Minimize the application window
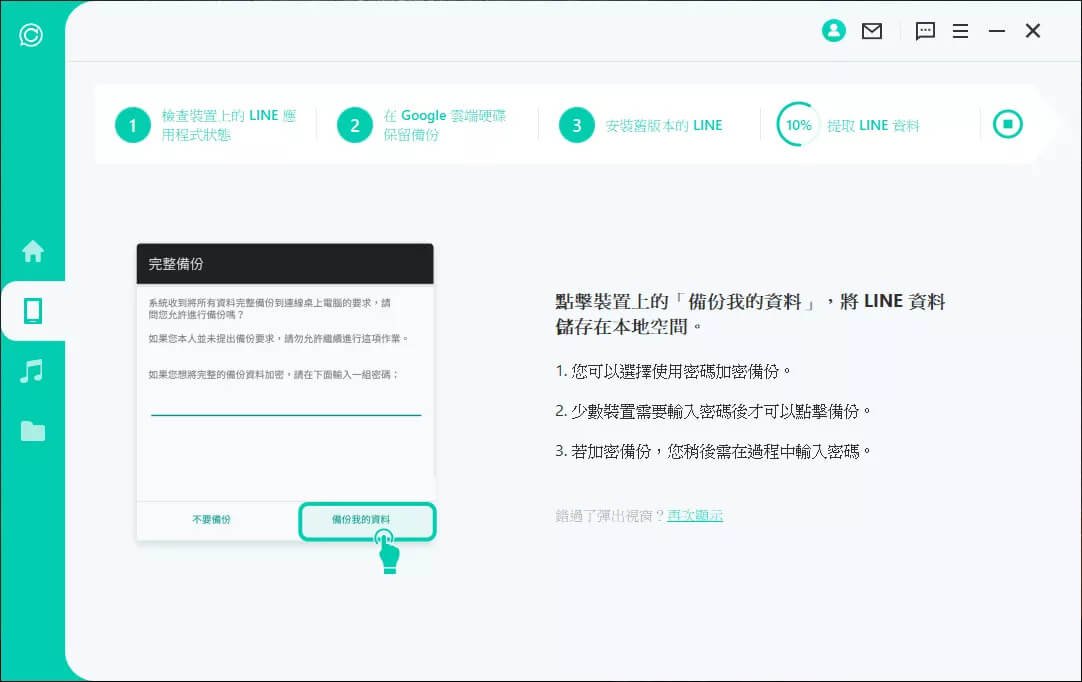Viewport: 1082px width, 682px height. tap(996, 31)
